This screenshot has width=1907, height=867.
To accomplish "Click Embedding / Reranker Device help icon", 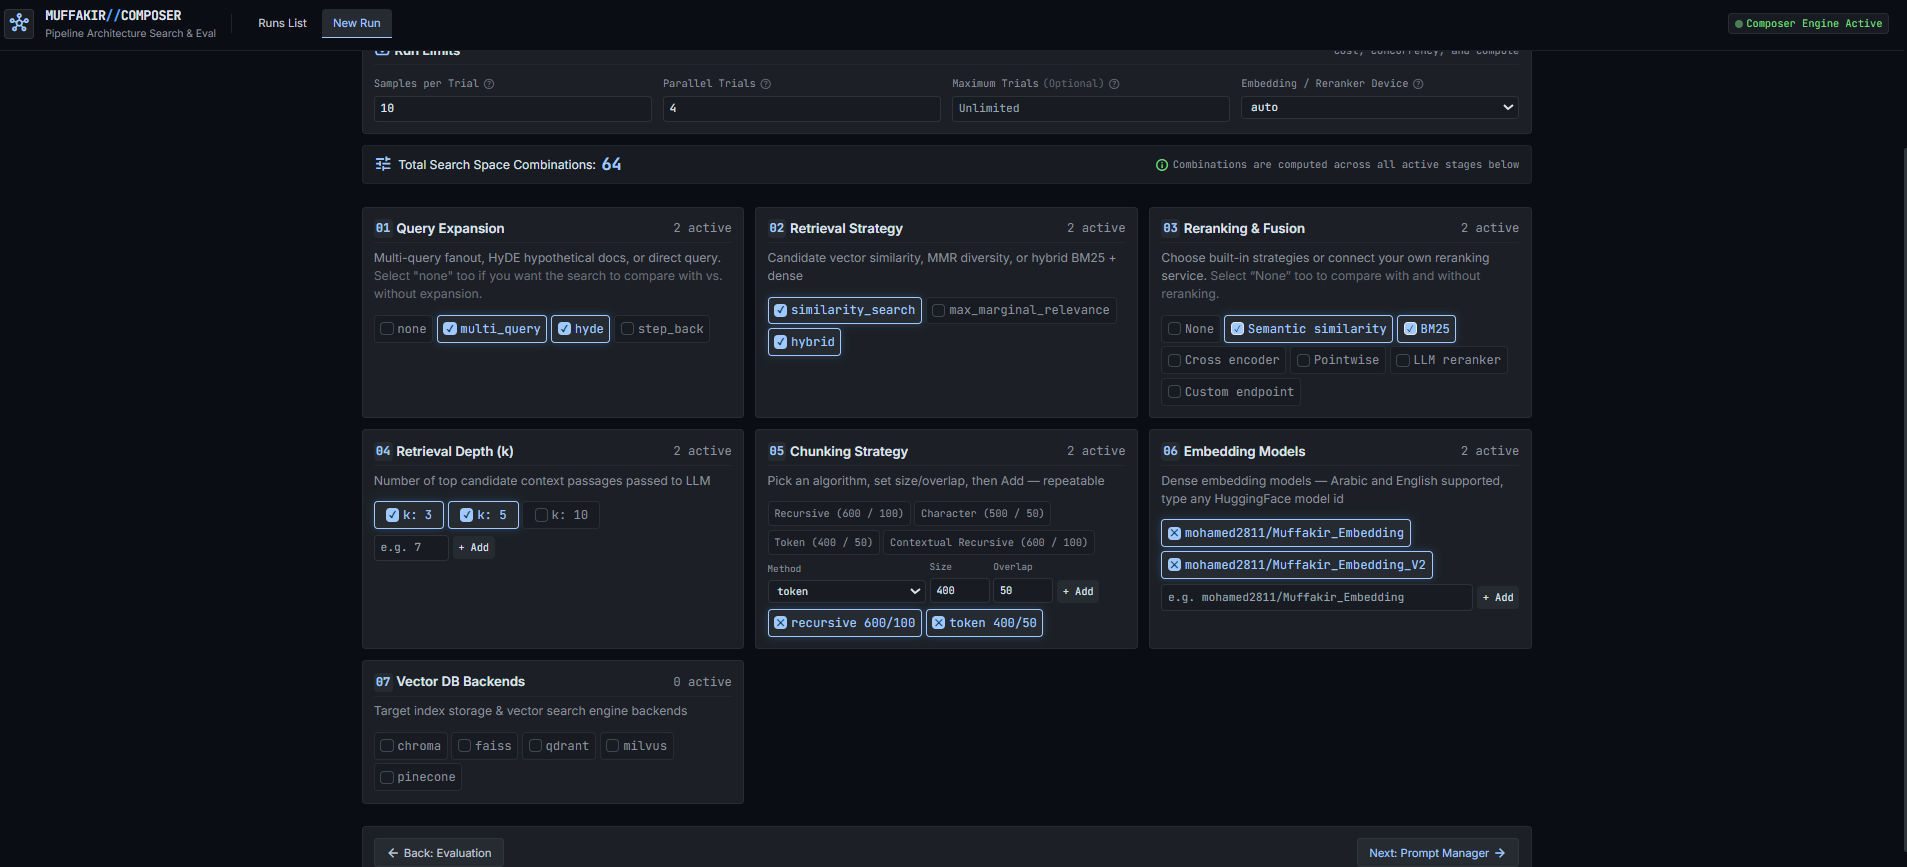I will pyautogui.click(x=1418, y=84).
